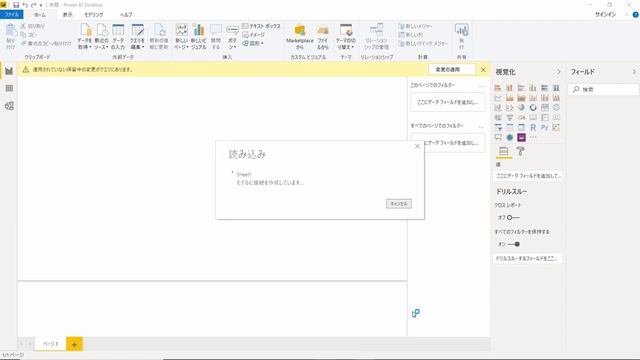
Task: Collapse the Visualizations (視覚化) pane chevron
Action: point(559,72)
